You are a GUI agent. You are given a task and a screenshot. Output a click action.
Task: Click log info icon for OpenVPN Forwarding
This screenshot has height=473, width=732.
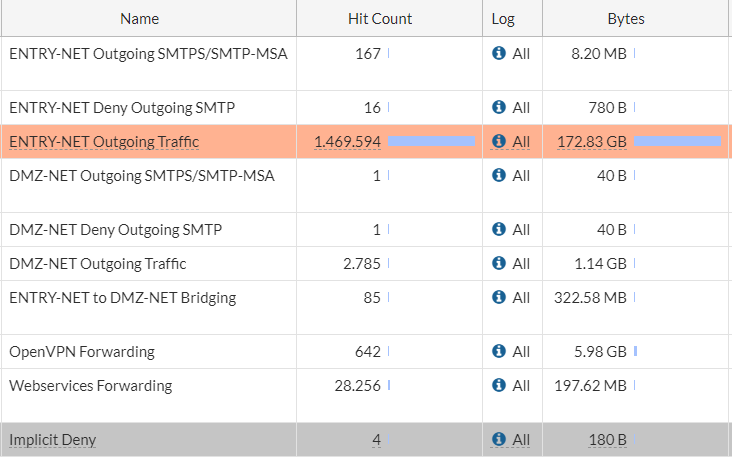(499, 352)
